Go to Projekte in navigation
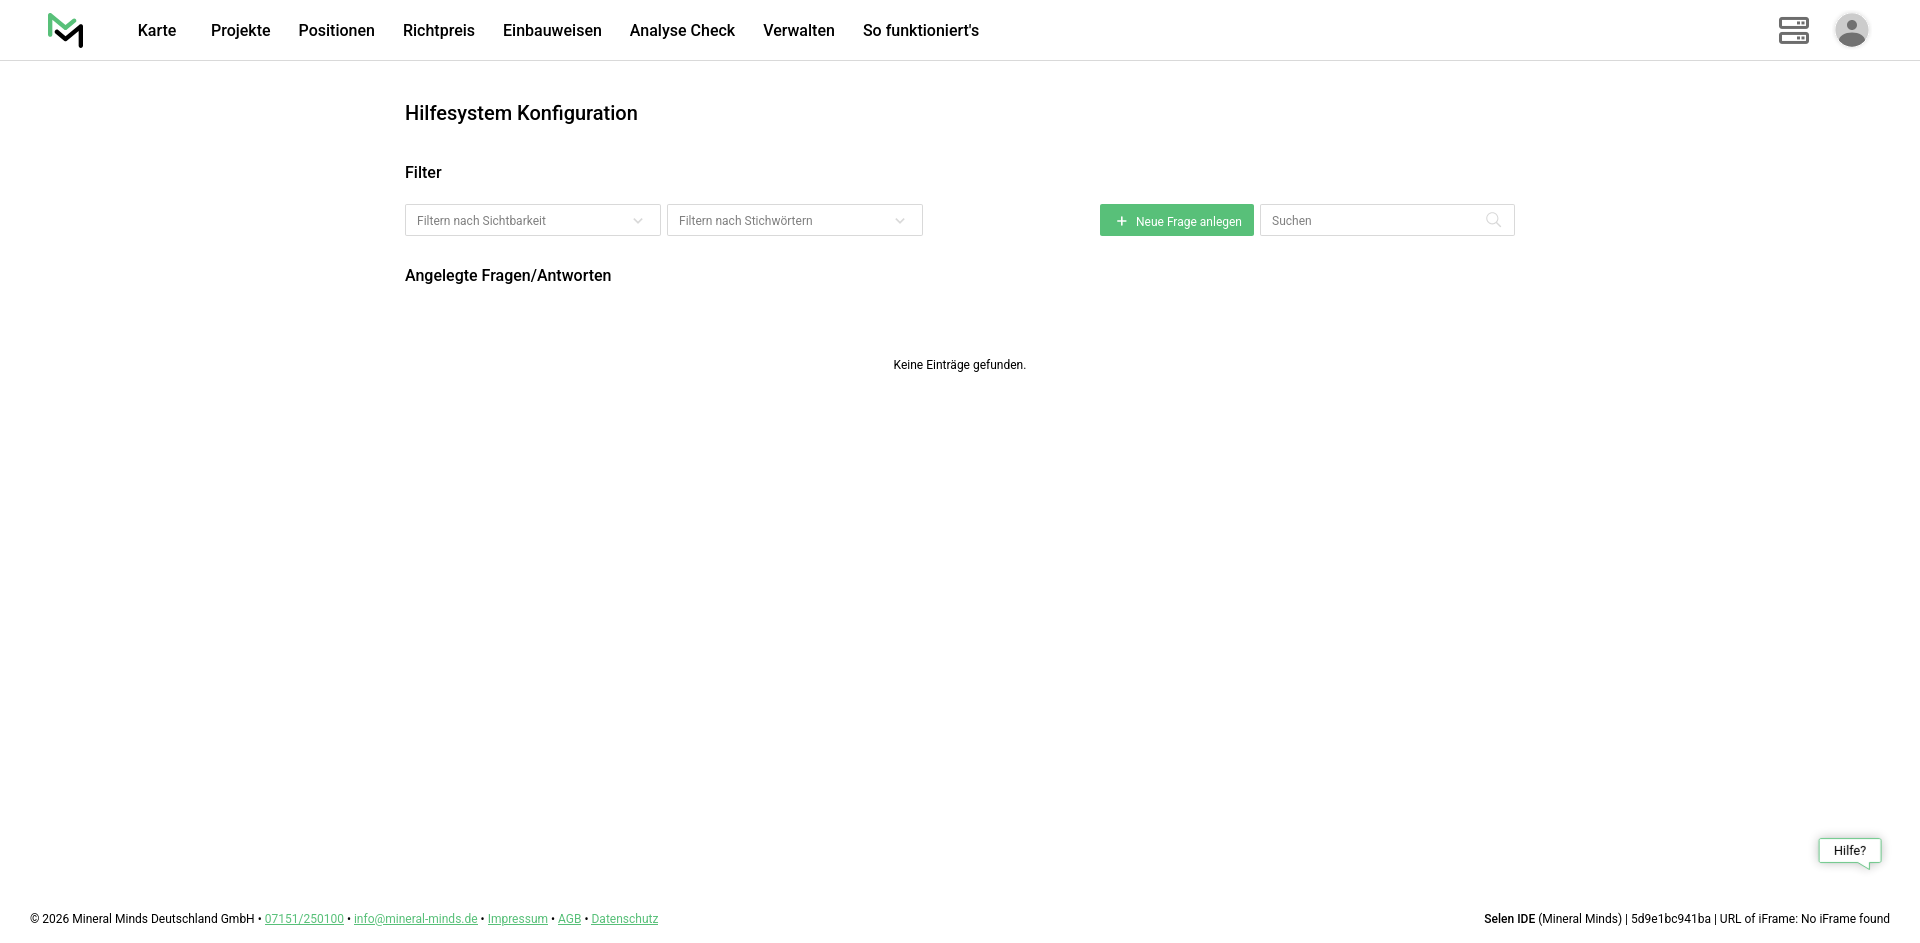This screenshot has width=1920, height=943. click(x=240, y=31)
